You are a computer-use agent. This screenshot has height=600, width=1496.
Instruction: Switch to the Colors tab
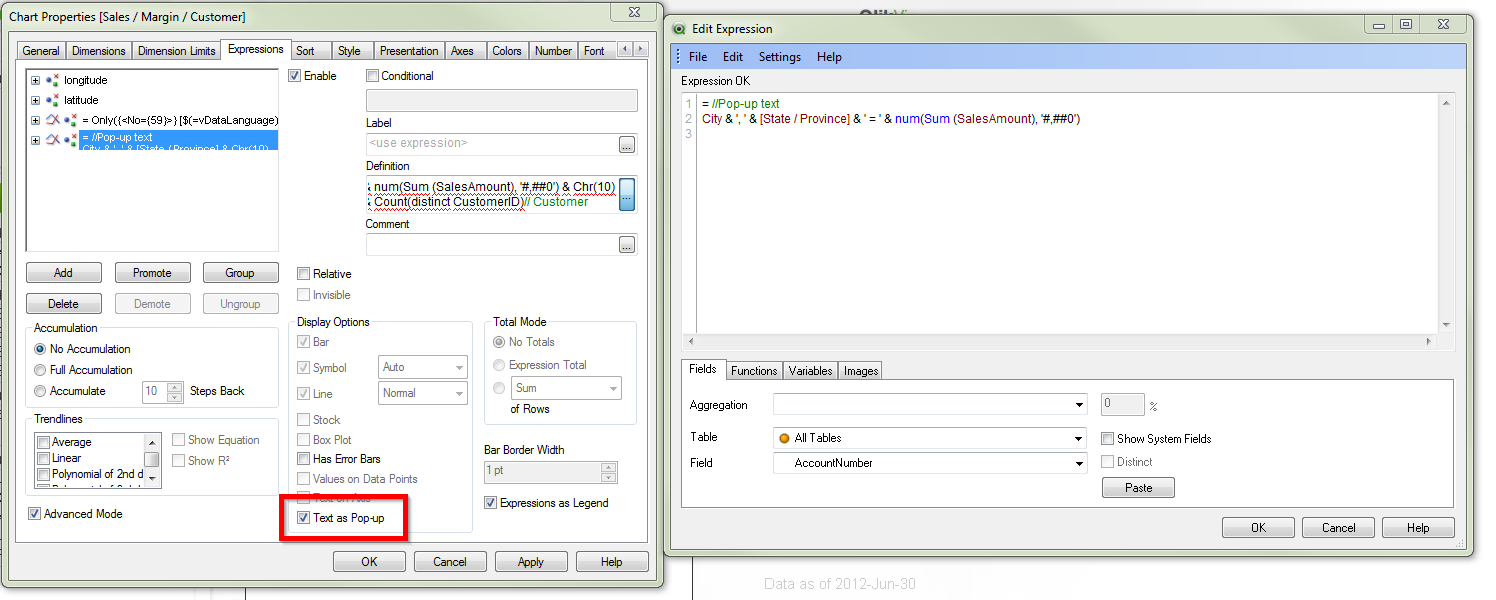(x=507, y=51)
